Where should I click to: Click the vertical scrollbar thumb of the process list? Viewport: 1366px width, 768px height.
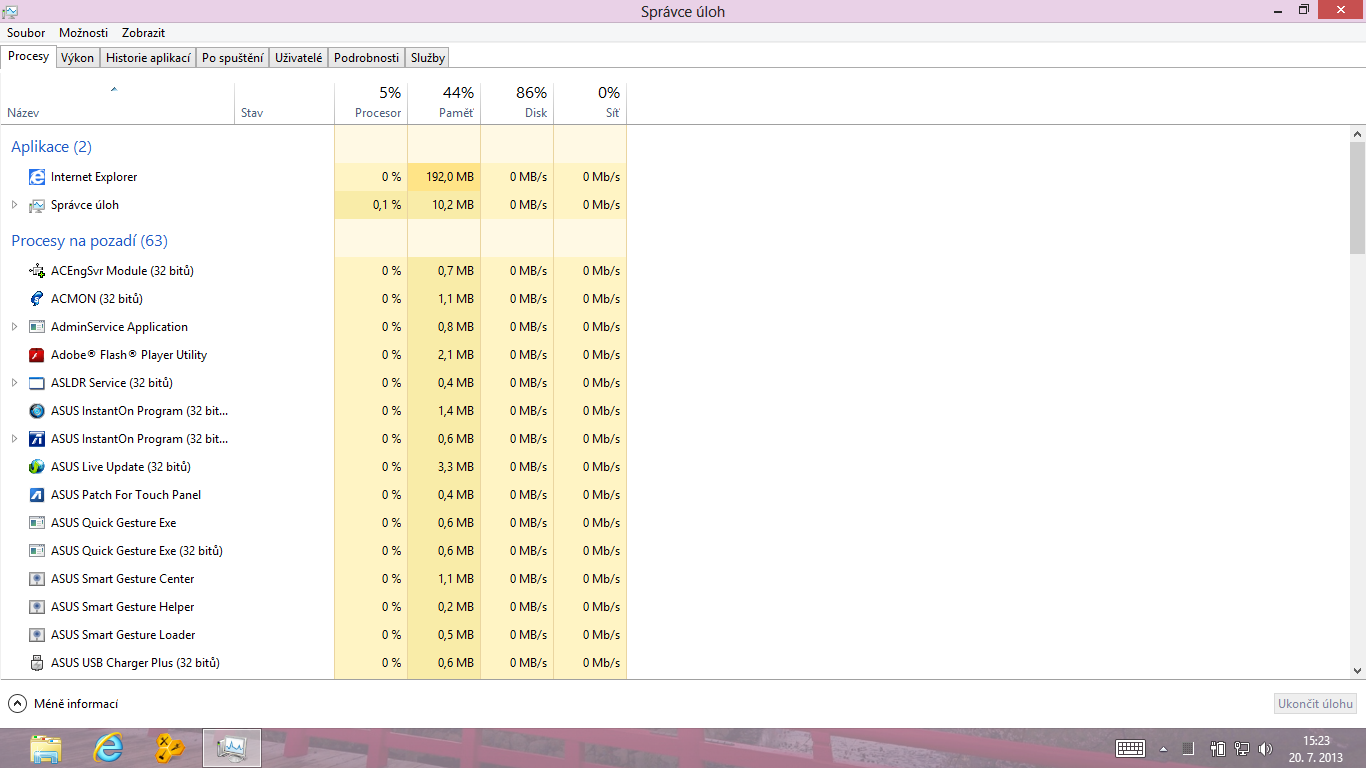coord(1357,197)
